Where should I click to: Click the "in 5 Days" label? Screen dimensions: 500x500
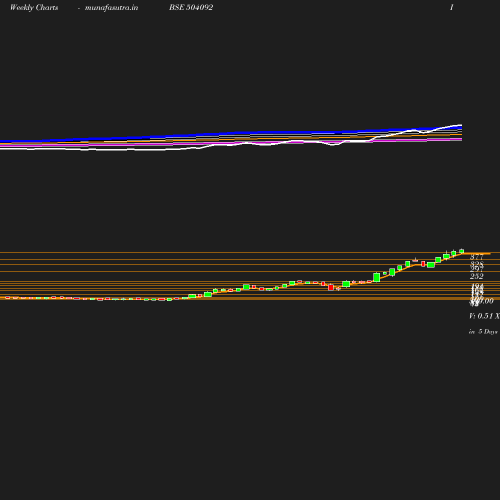[x=483, y=332]
